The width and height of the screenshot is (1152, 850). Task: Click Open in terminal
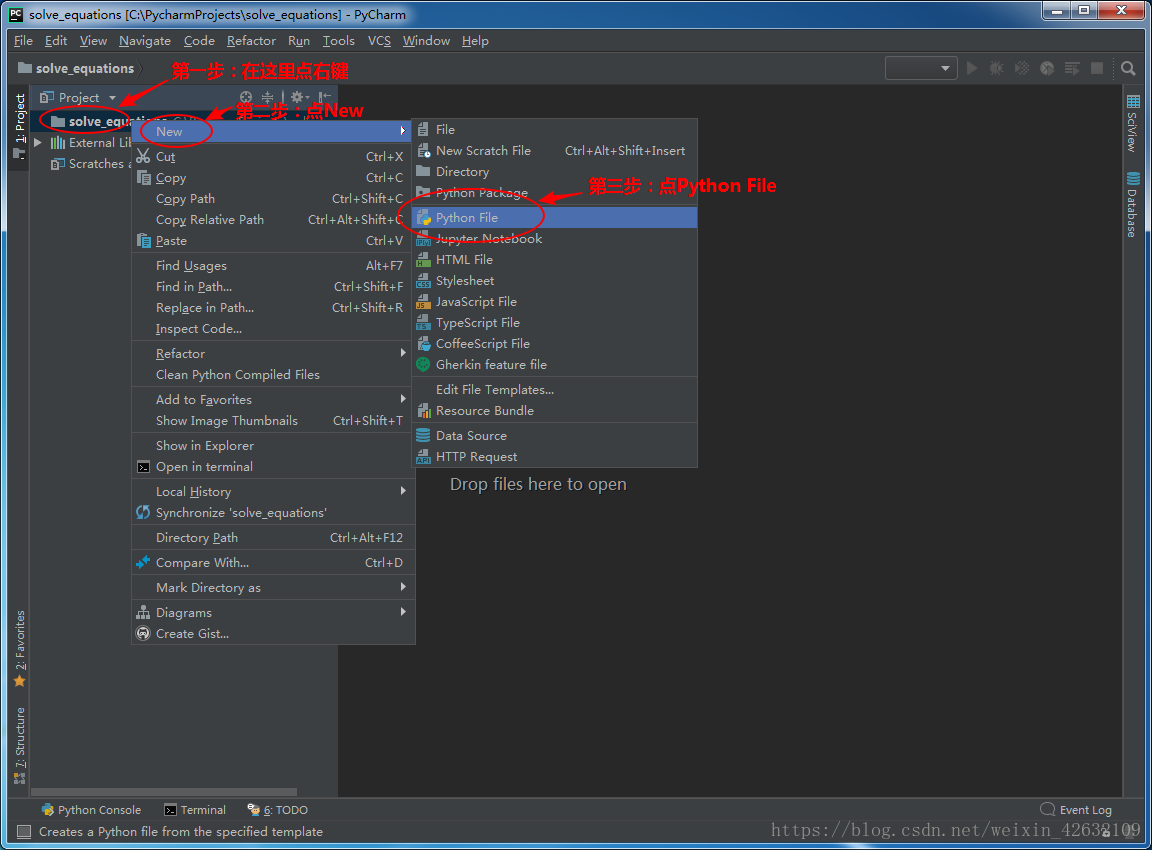point(273,467)
